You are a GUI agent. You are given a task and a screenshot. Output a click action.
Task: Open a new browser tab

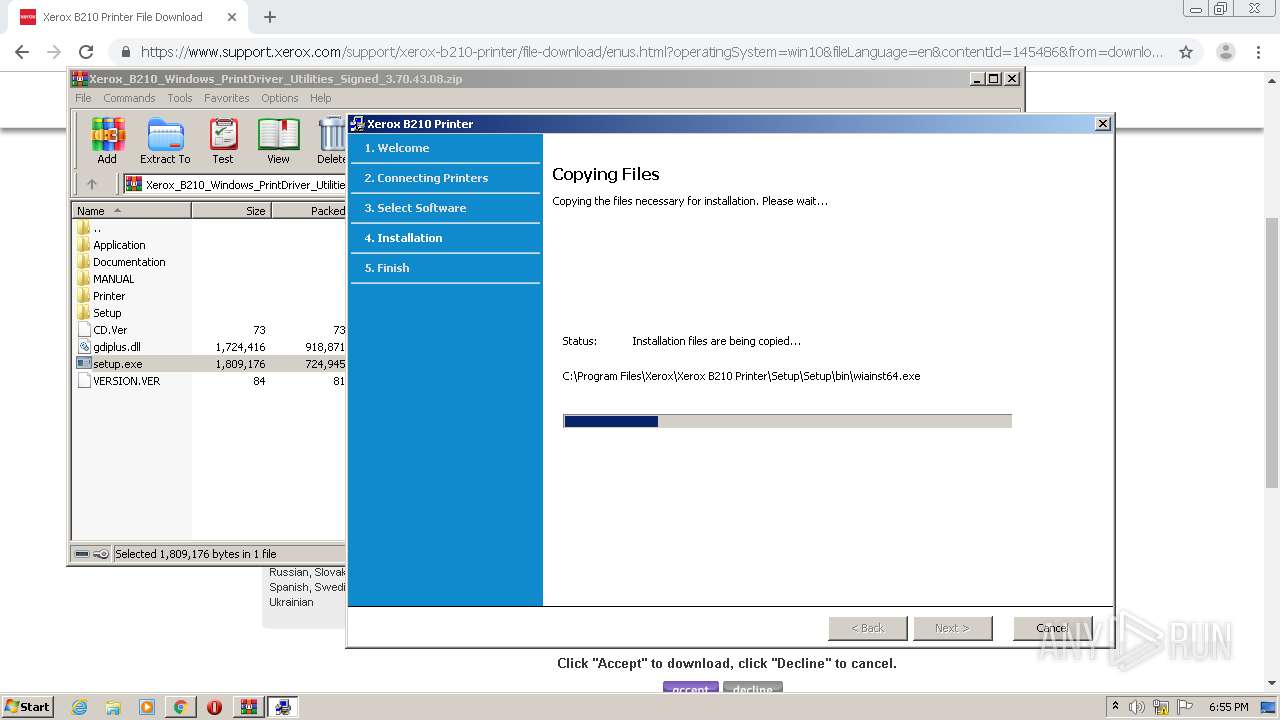(x=269, y=17)
